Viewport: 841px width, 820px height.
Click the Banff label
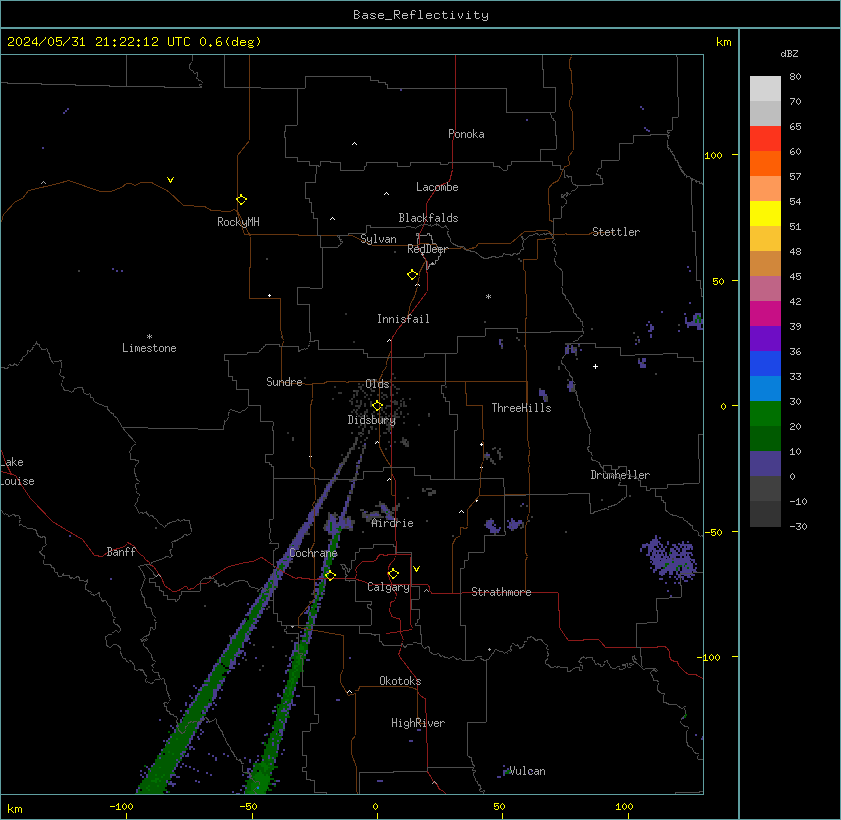[x=121, y=552]
